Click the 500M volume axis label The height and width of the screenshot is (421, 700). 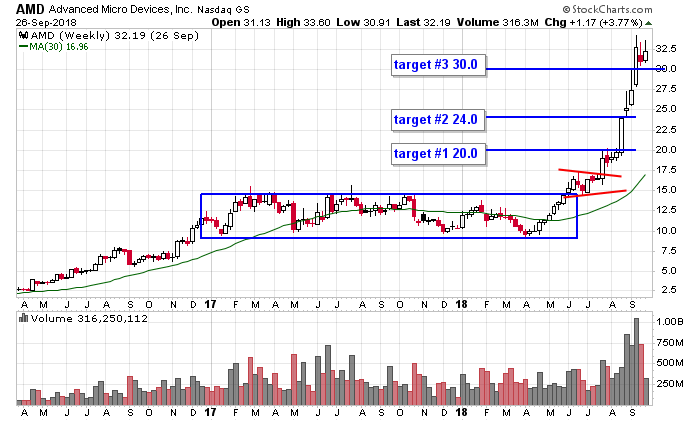[669, 363]
